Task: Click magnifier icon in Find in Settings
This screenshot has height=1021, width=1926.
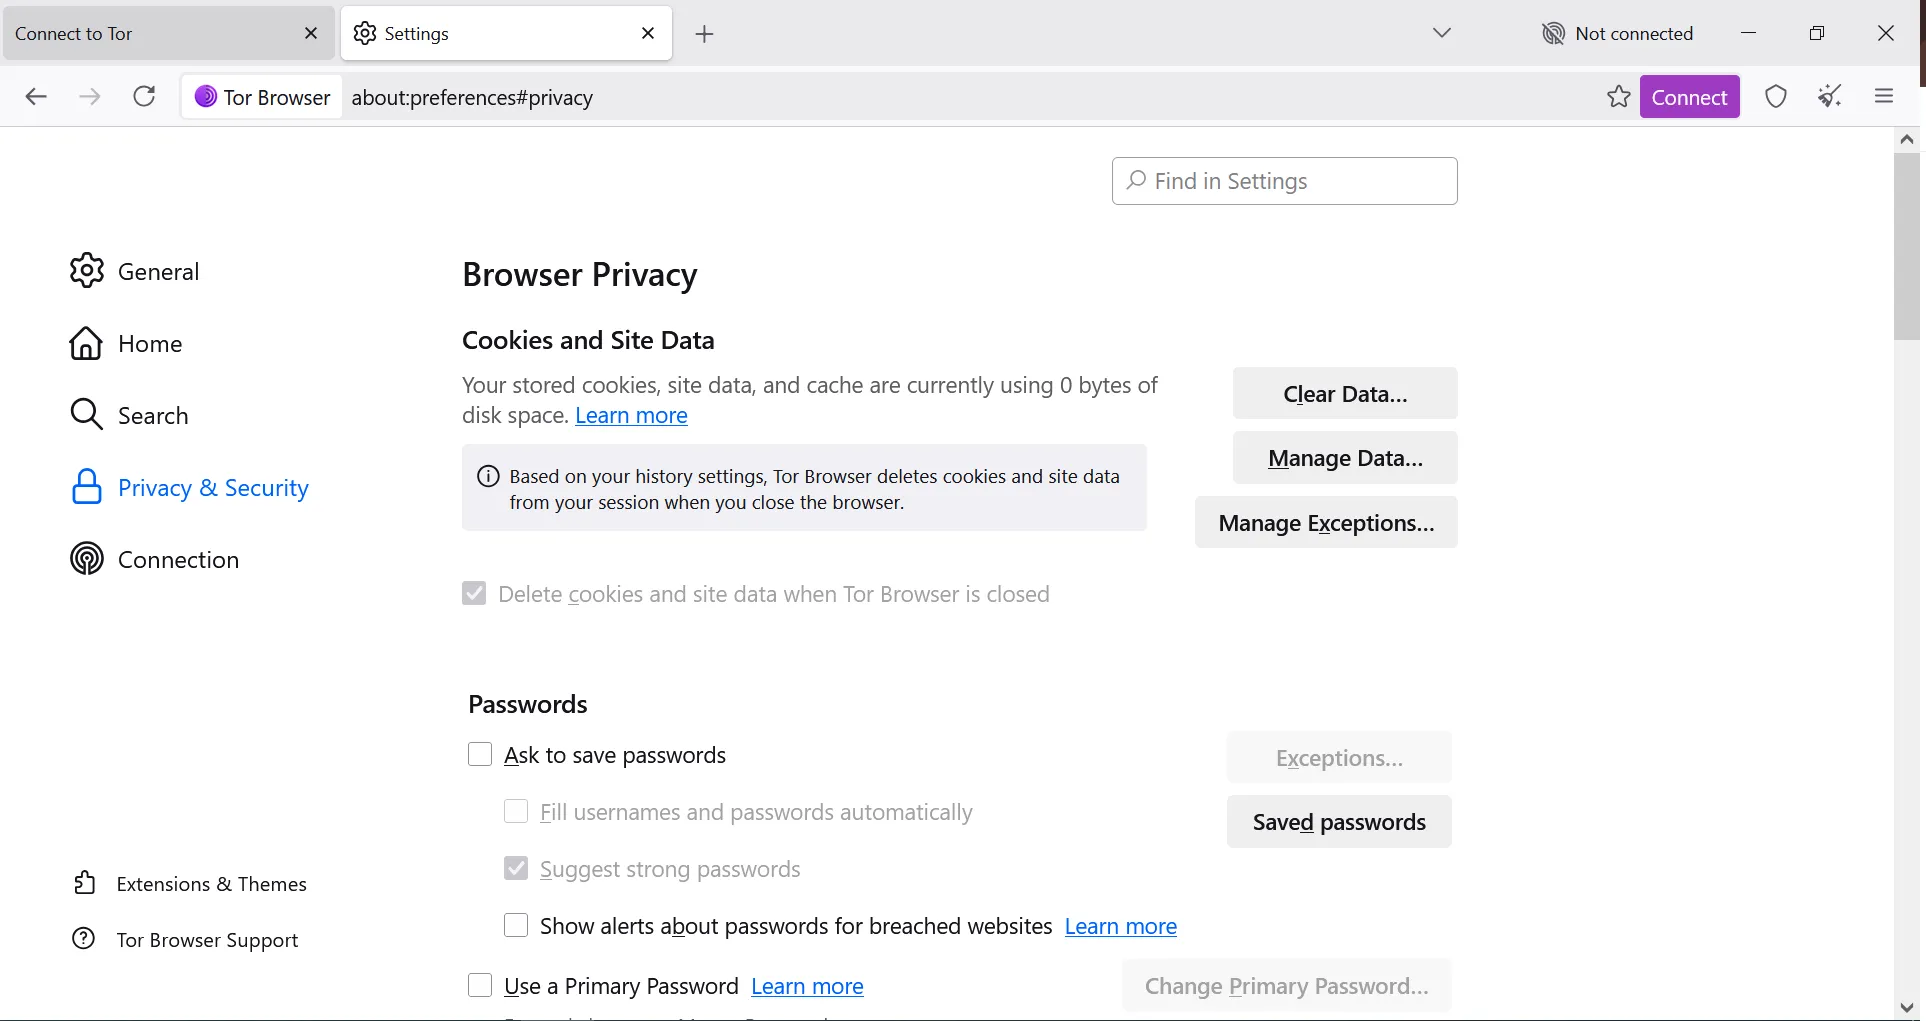Action: tap(1136, 180)
